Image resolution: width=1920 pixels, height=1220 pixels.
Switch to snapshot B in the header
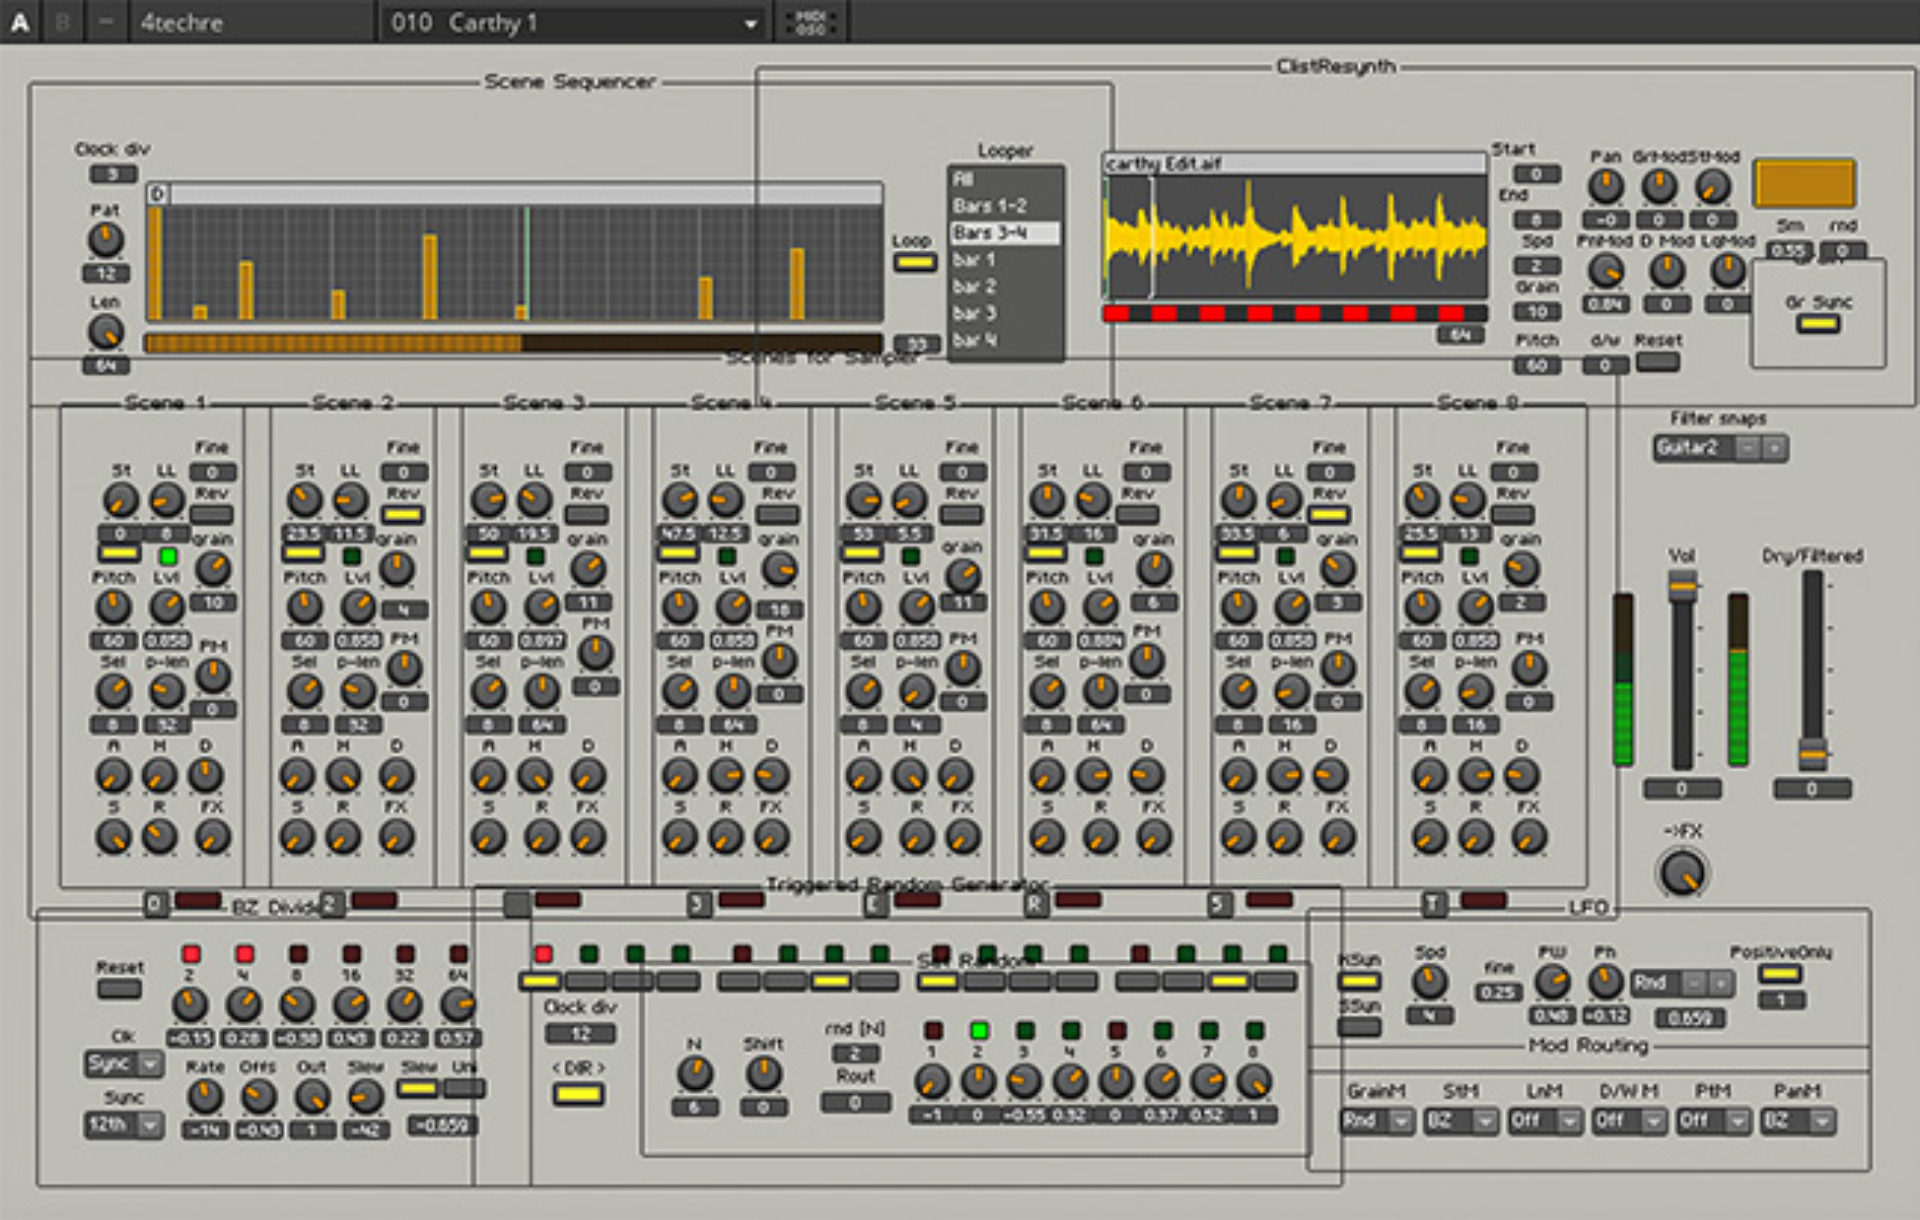64,20
